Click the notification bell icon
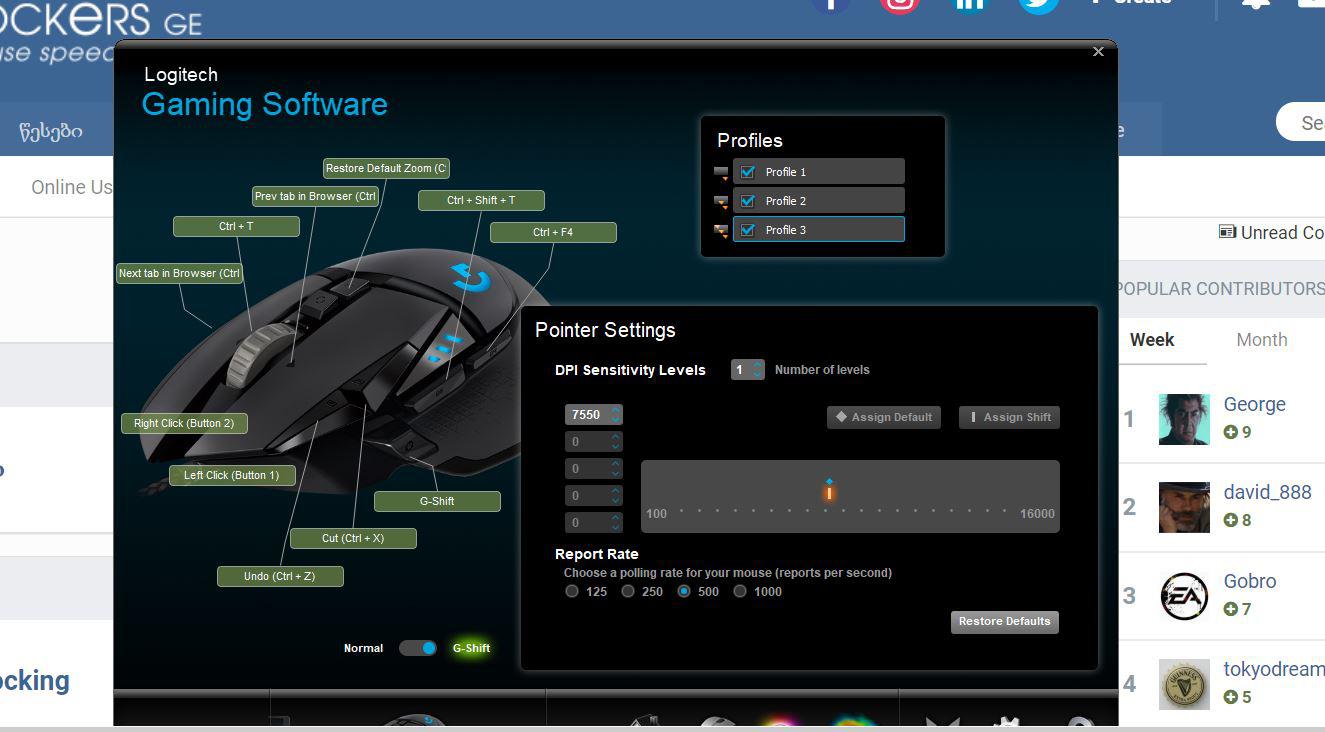This screenshot has height=732, width=1325. (1256, 4)
